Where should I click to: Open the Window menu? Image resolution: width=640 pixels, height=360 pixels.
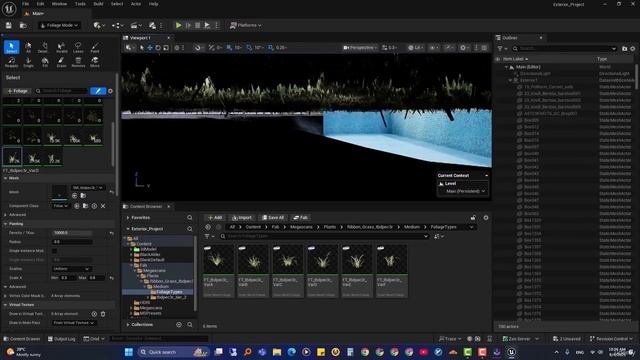60,4
